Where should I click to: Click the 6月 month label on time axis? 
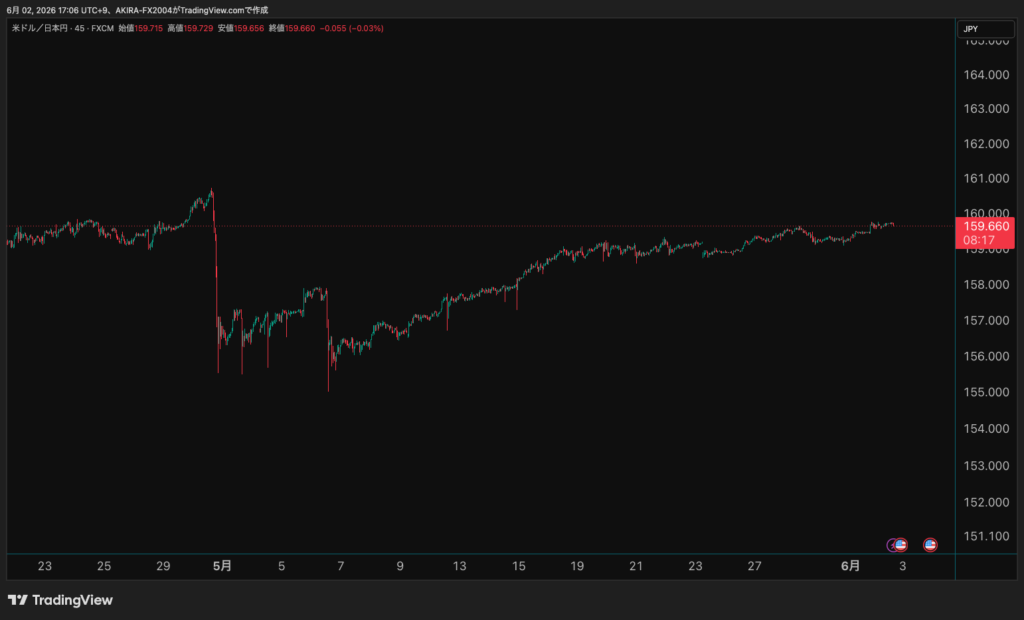point(850,566)
